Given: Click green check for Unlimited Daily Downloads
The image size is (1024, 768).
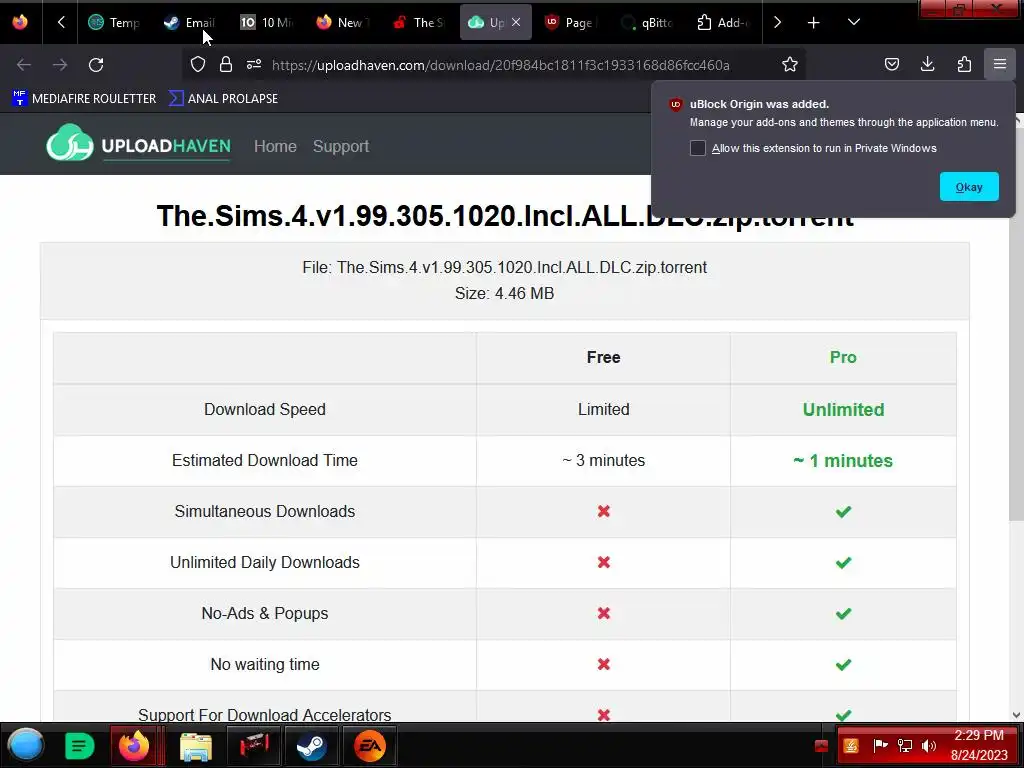Looking at the screenshot, I should (843, 562).
